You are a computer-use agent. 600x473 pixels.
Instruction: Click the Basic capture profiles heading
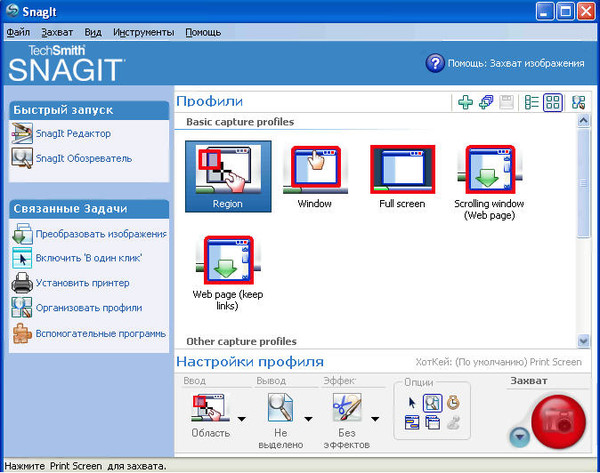[x=240, y=122]
